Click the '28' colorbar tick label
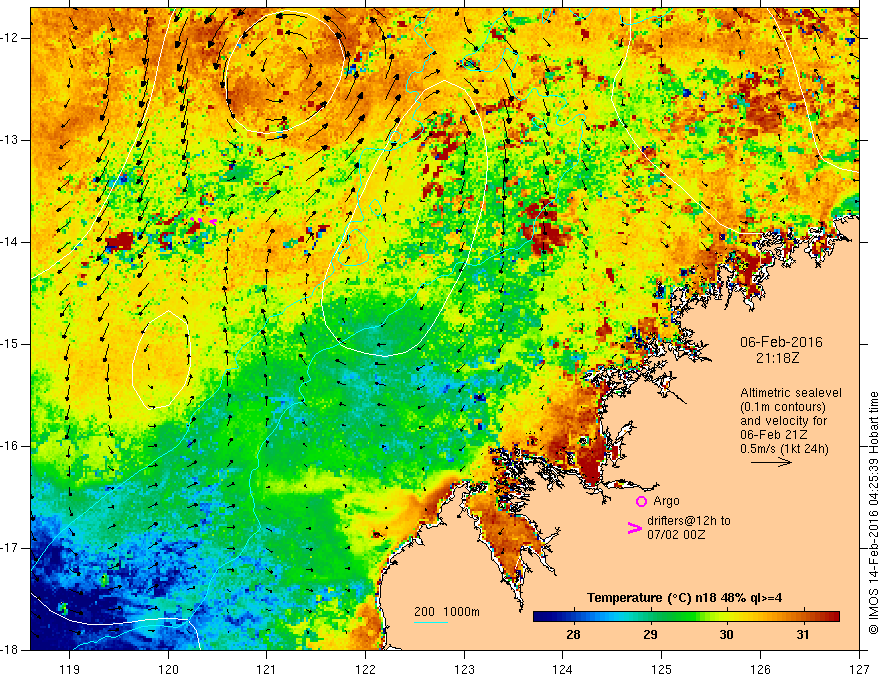 [573, 635]
